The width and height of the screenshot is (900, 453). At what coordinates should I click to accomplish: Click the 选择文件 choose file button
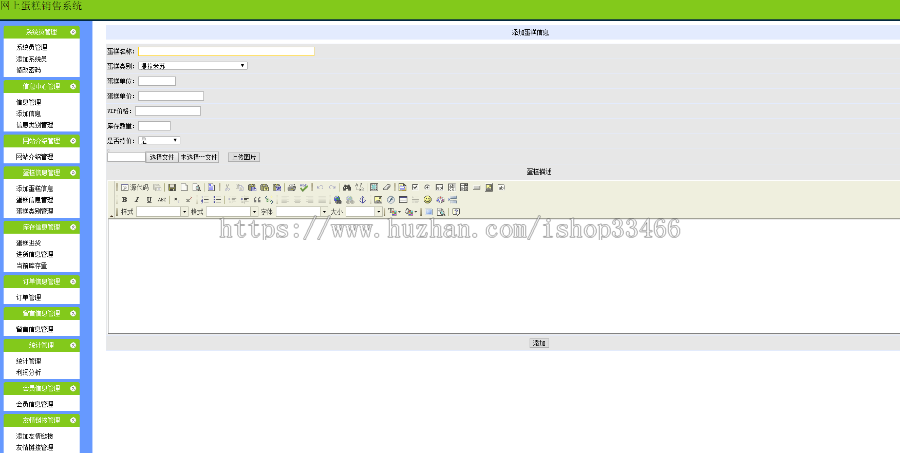(162, 157)
